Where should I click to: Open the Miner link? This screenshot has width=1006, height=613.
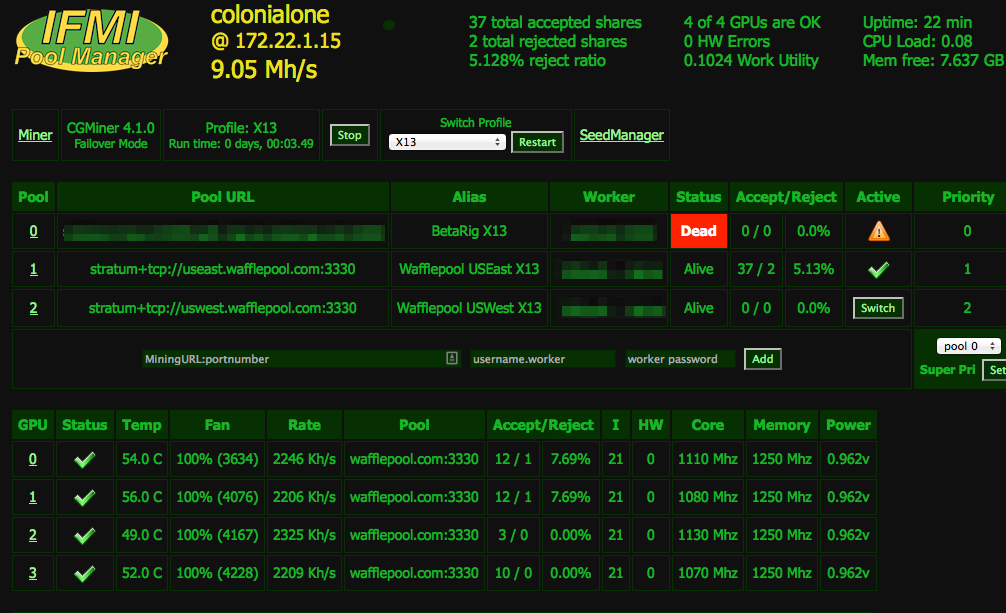(x=35, y=135)
